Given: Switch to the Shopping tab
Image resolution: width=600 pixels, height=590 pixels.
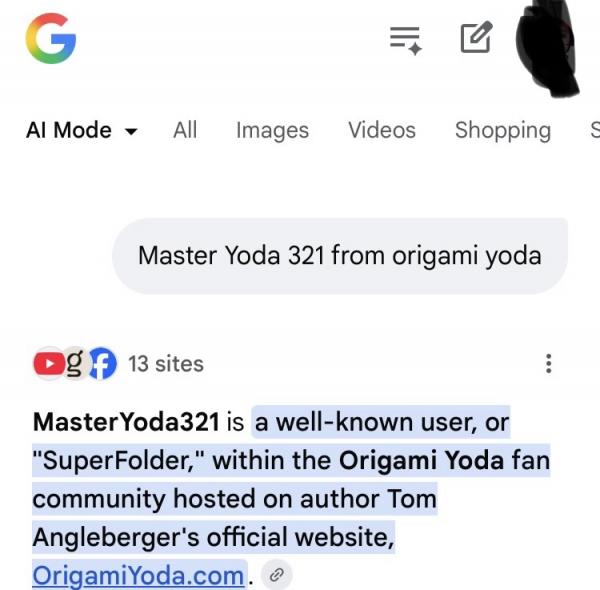Looking at the screenshot, I should [503, 130].
